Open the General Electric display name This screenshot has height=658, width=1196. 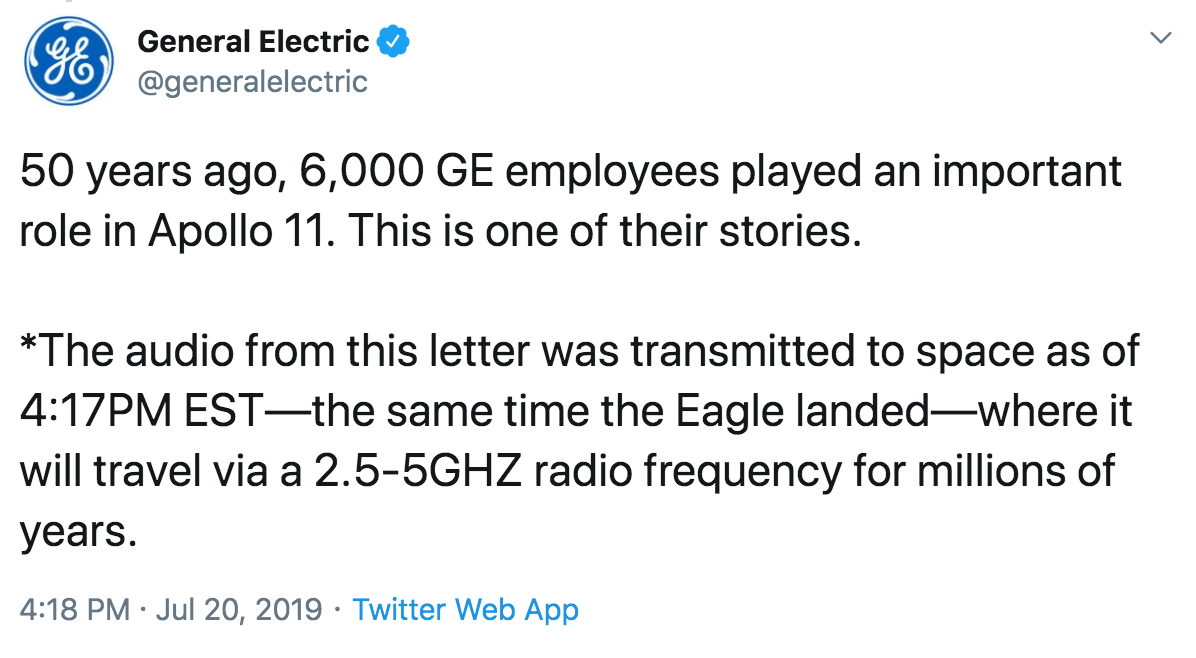[253, 42]
